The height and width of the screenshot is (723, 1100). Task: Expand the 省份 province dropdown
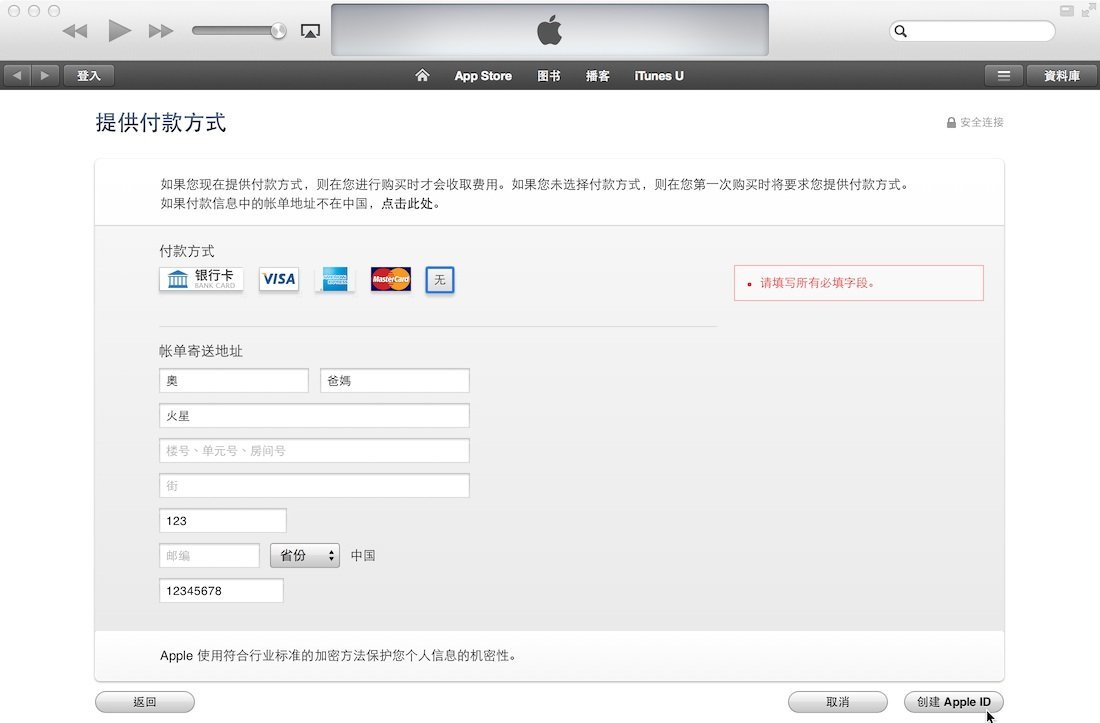click(305, 555)
